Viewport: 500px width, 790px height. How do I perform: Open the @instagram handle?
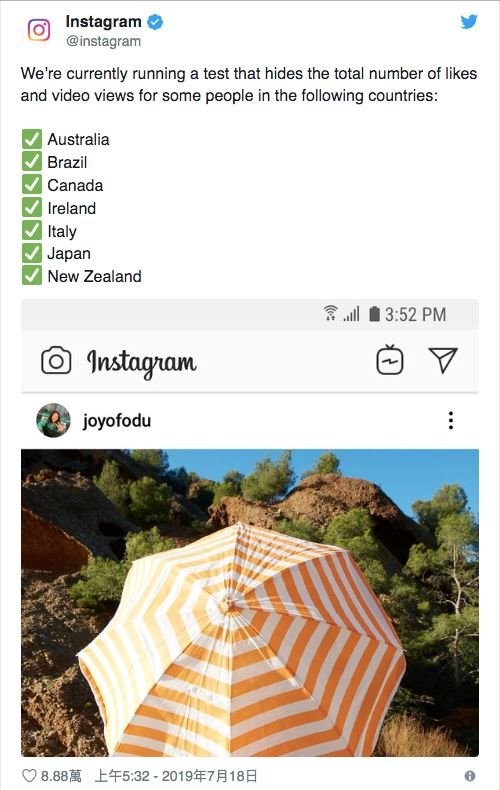tap(103, 41)
